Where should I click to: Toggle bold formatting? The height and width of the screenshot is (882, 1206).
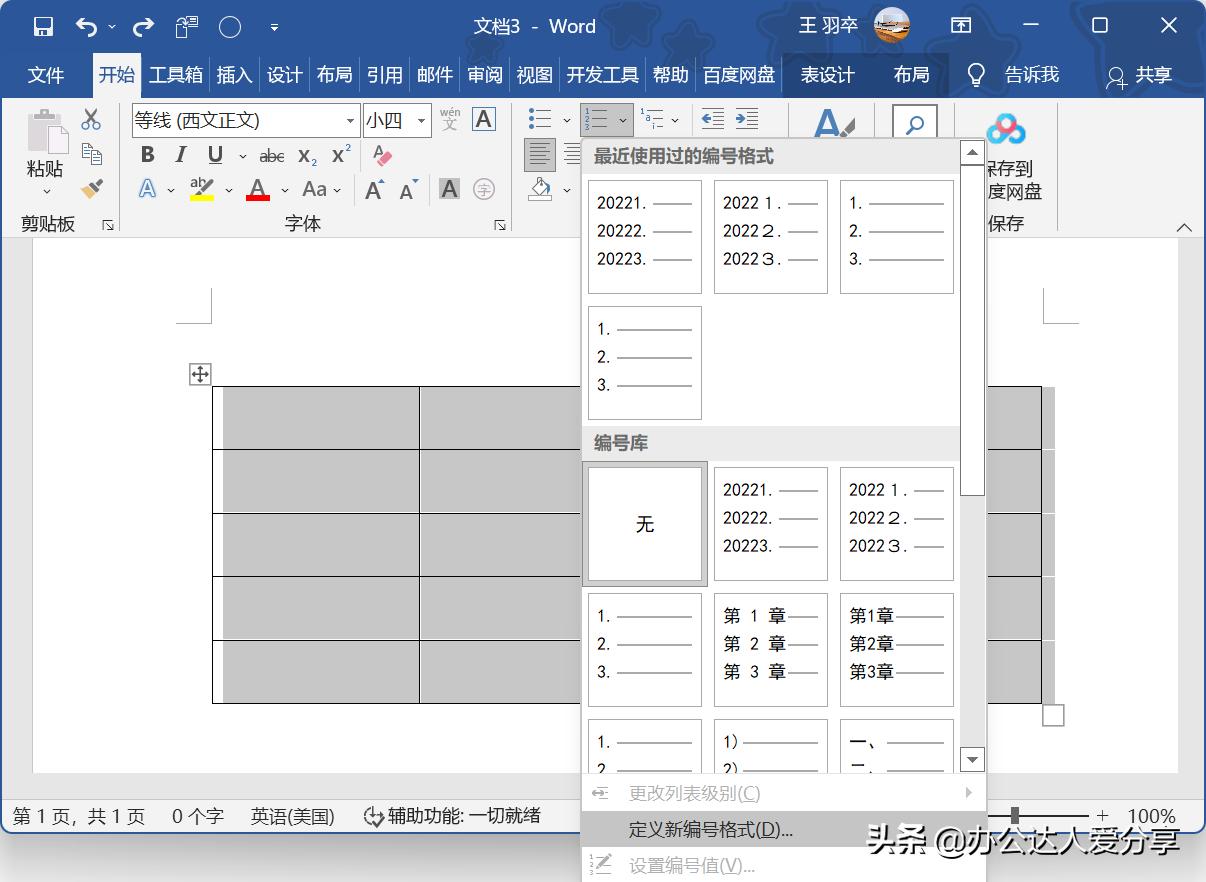click(147, 154)
